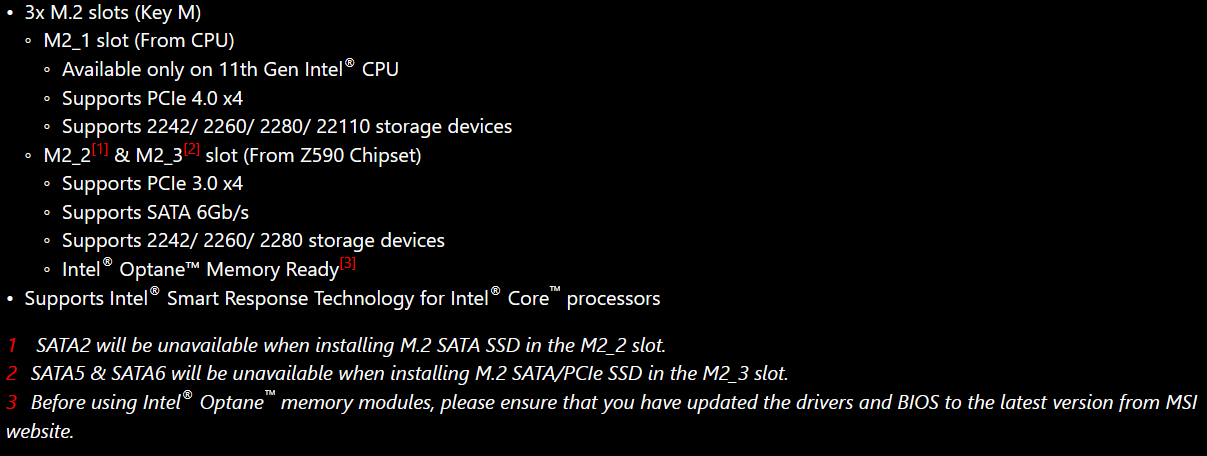
Task: Click the 'Supports PCIe 4.0 x4' line
Action: (152, 99)
